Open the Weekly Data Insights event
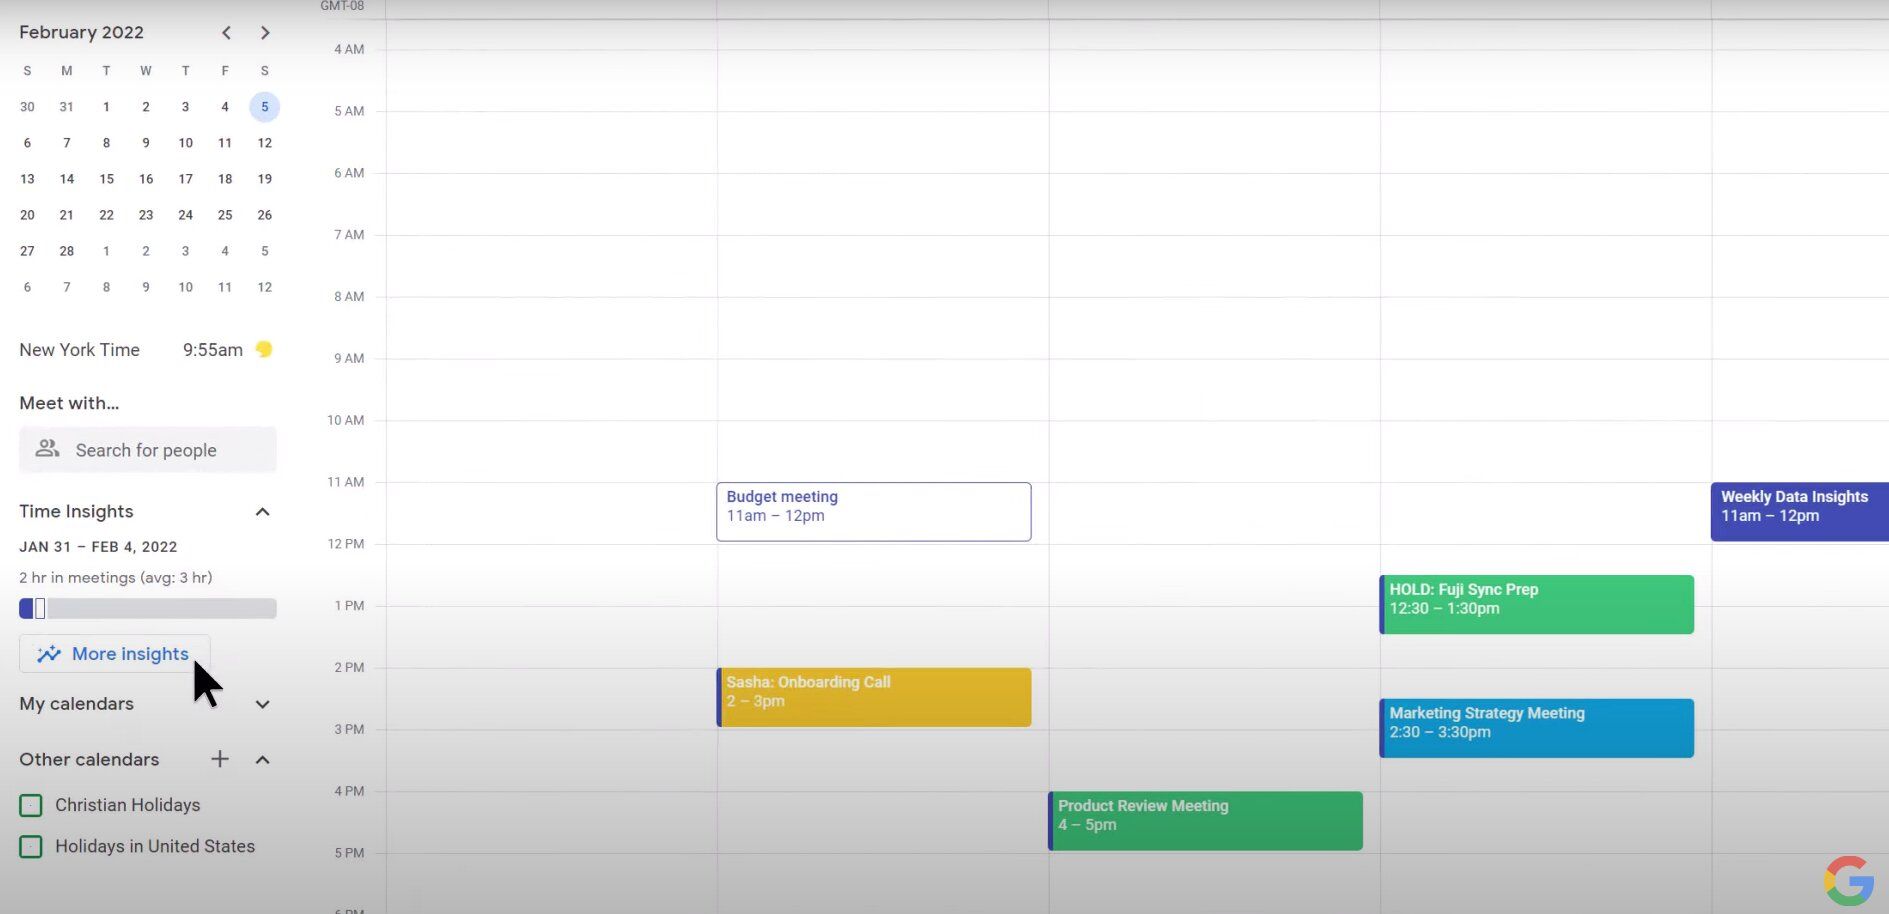Image resolution: width=1889 pixels, height=914 pixels. click(x=1800, y=511)
